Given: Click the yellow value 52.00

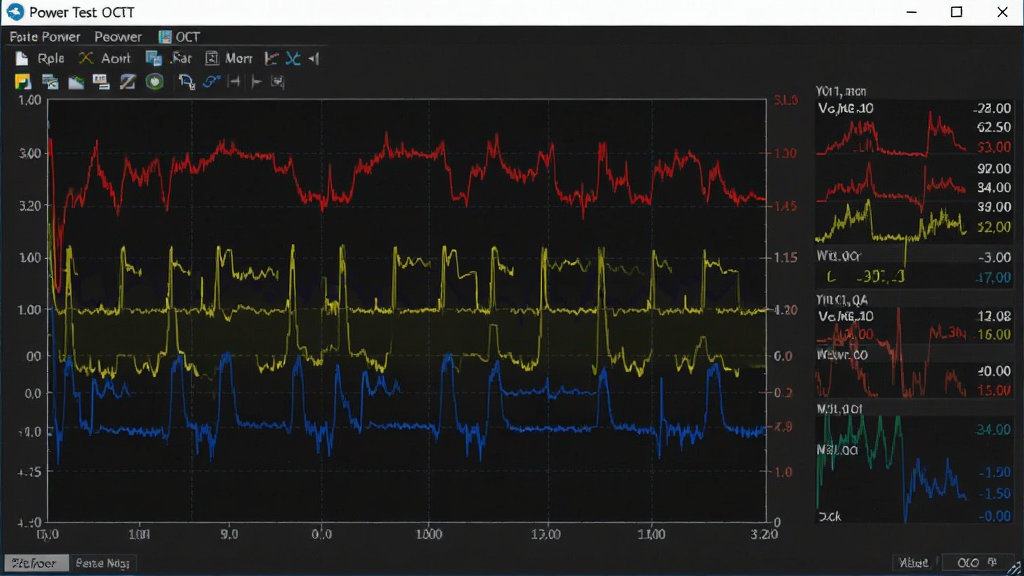Looking at the screenshot, I should 993,227.
